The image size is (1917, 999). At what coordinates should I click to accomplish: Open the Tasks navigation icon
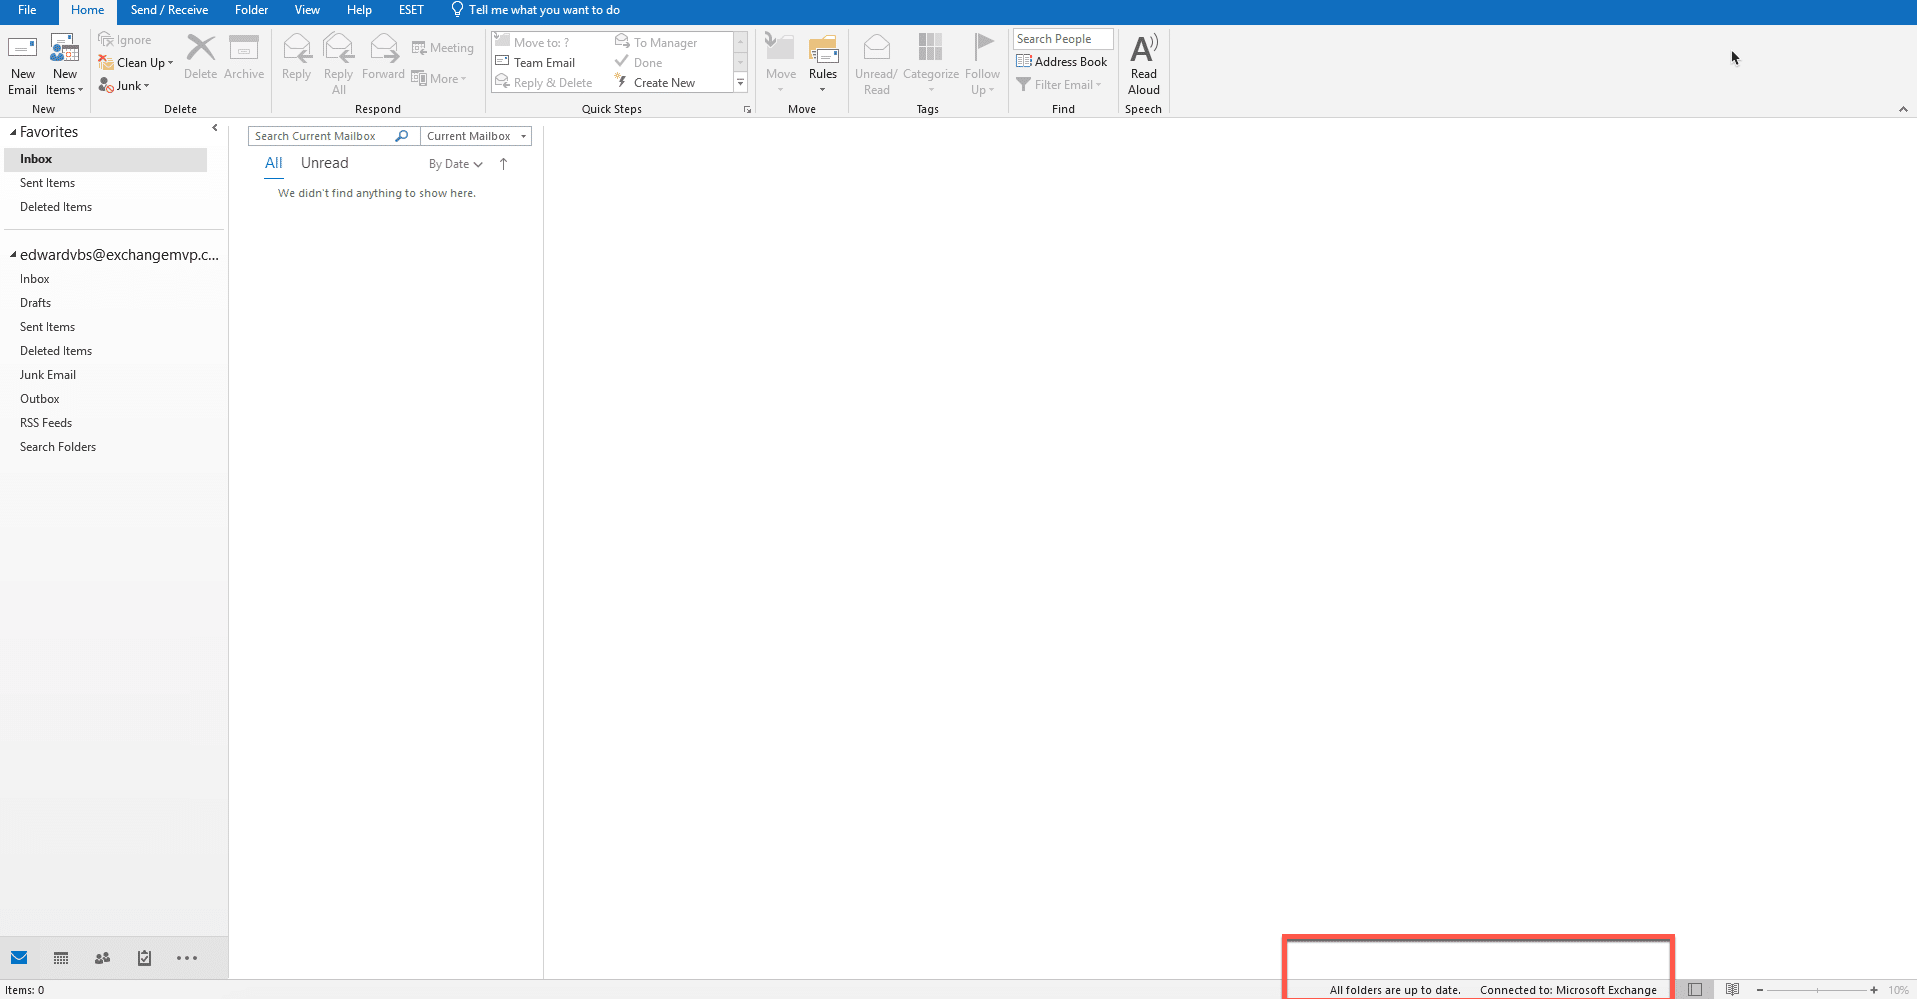[x=143, y=957]
